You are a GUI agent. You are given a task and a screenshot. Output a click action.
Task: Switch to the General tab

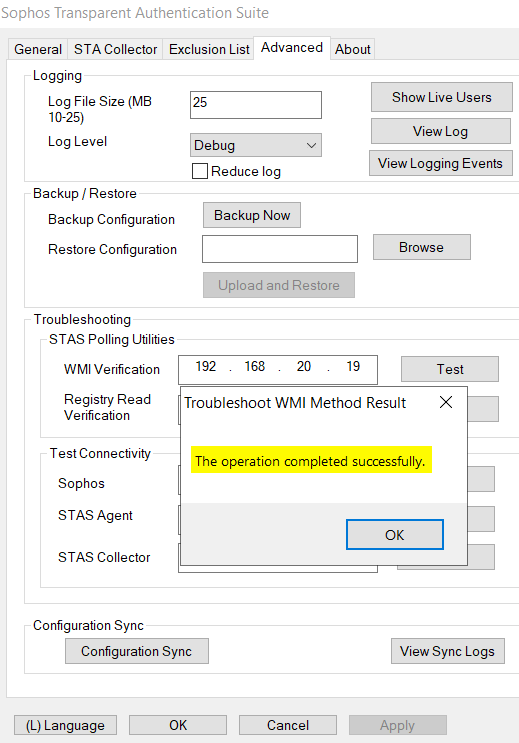click(38, 49)
